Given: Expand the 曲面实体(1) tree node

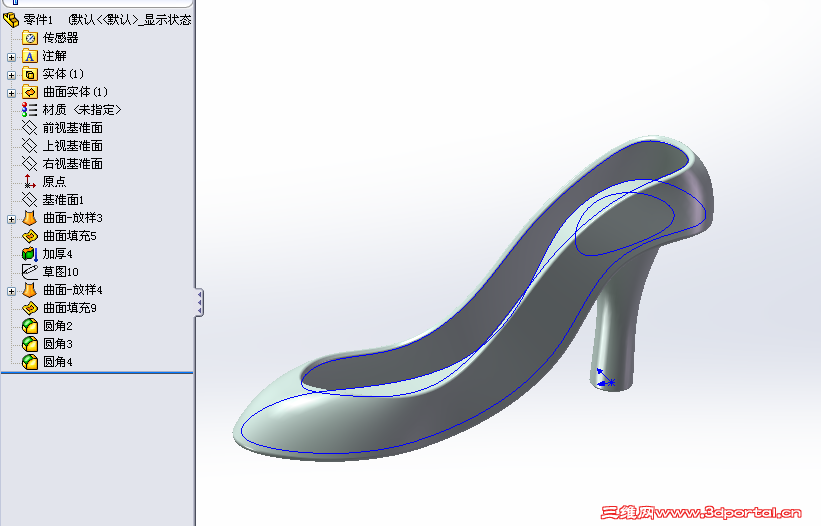Looking at the screenshot, I should 12,93.
